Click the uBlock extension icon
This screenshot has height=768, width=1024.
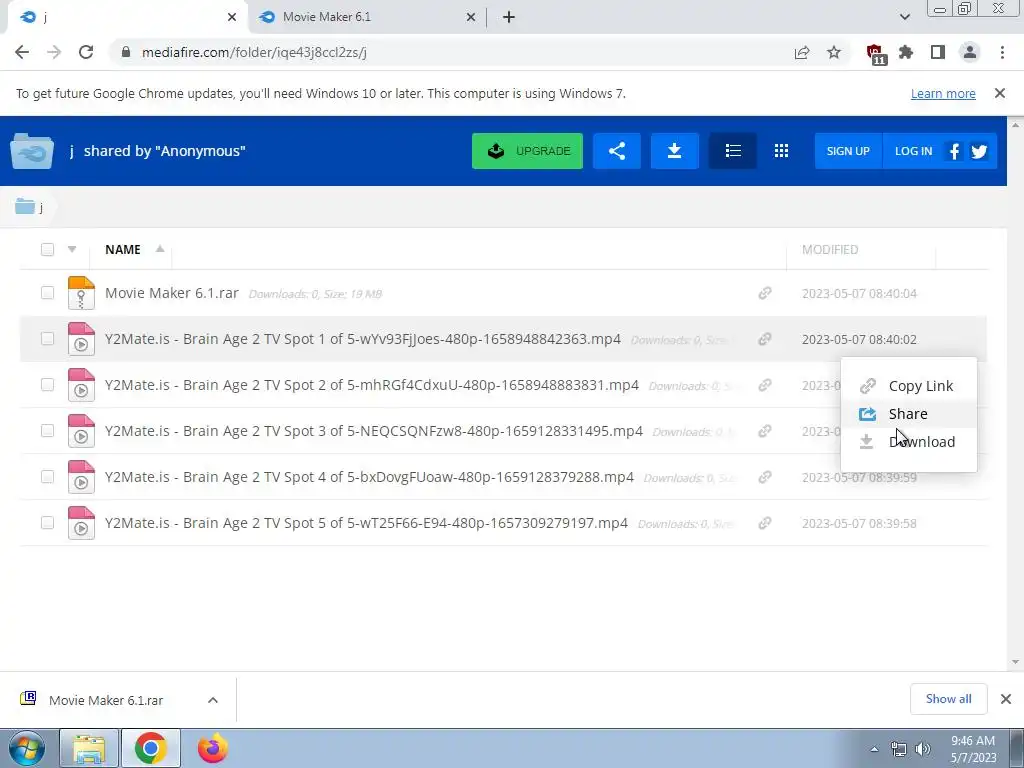click(876, 54)
